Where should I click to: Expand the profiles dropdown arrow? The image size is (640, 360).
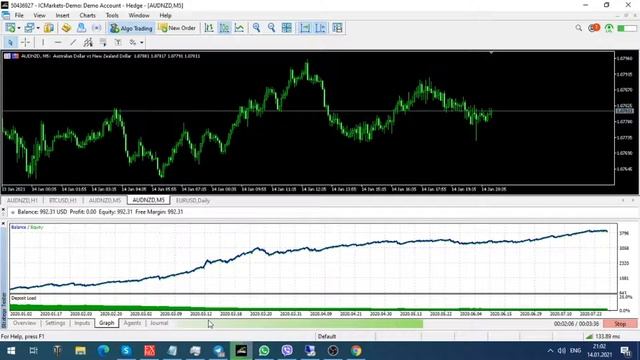tap(38, 28)
